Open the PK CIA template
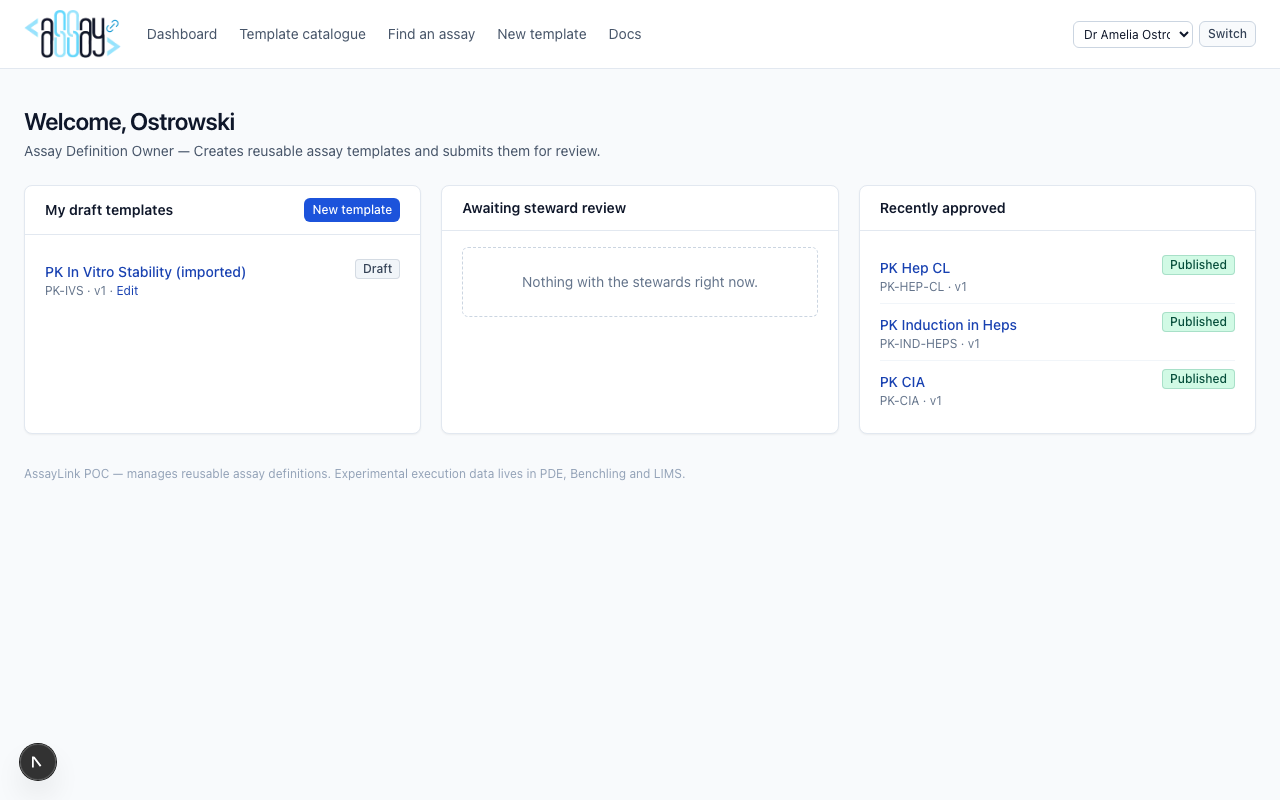The width and height of the screenshot is (1280, 800). (x=902, y=382)
